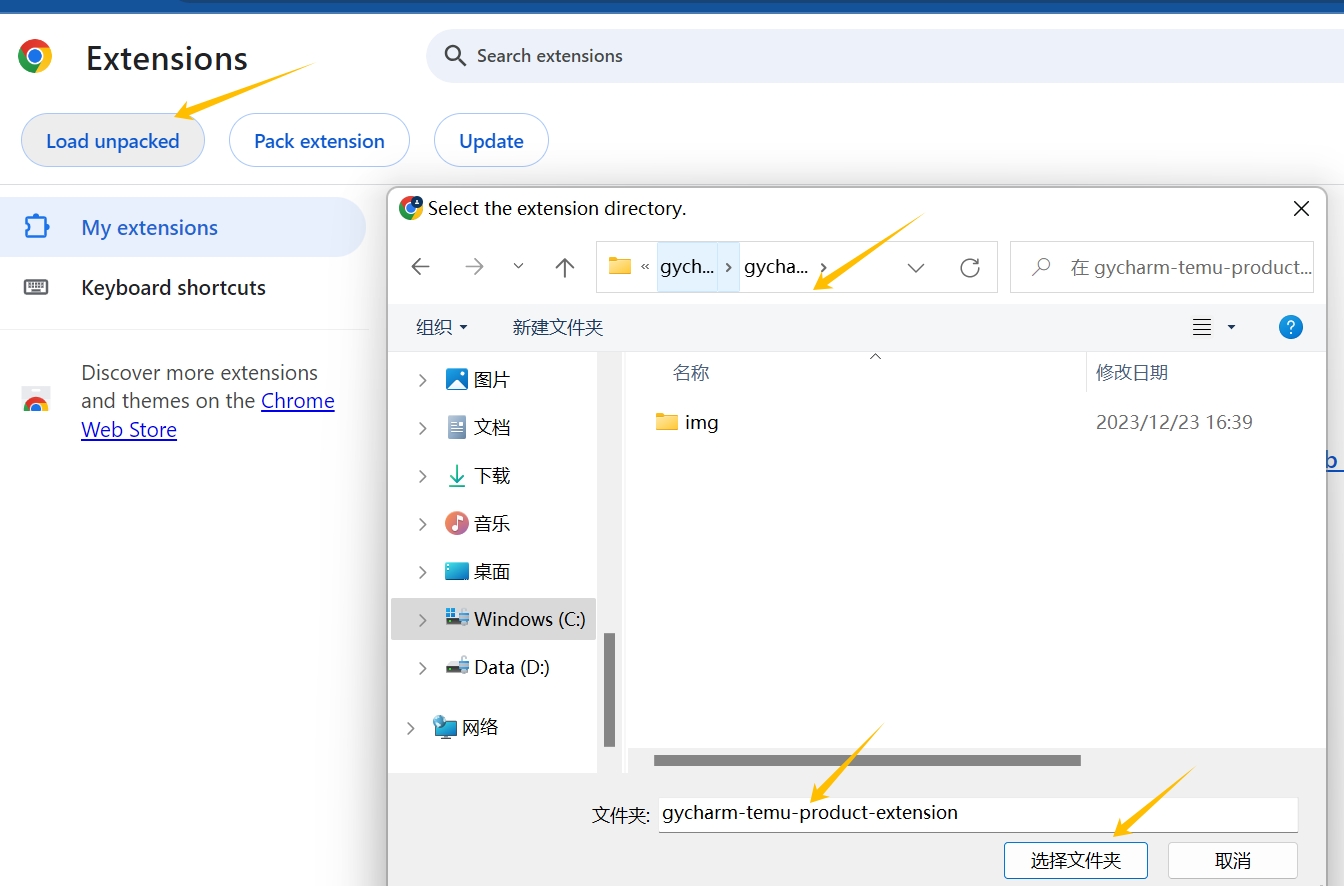This screenshot has width=1344, height=886.
Task: Click the 文件夹 name input field
Action: click(x=978, y=813)
